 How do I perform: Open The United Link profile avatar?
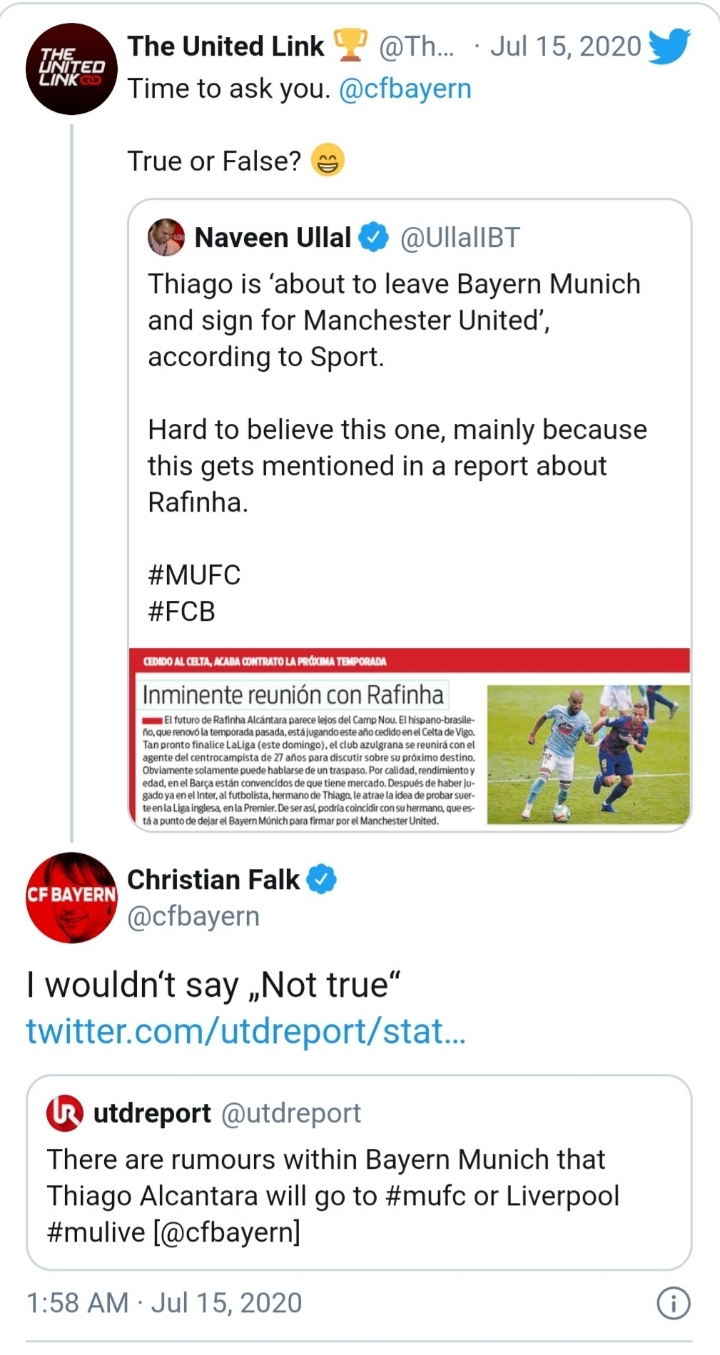(70, 66)
